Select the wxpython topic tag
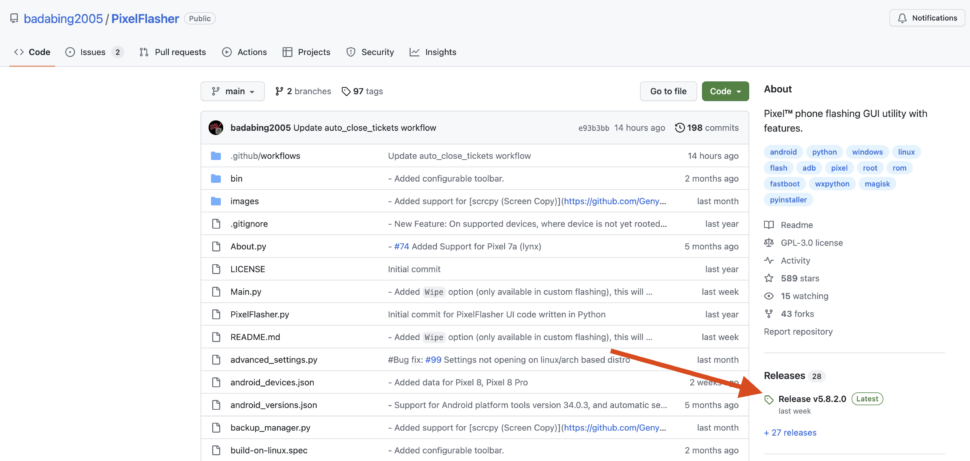Screen dimensions: 970x461 (833, 184)
